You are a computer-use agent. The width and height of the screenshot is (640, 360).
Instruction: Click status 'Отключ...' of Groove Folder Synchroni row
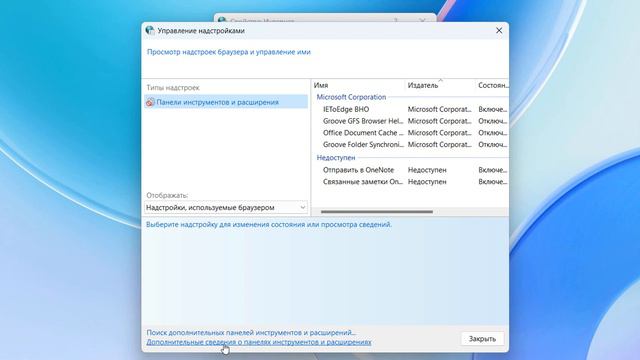pyautogui.click(x=493, y=144)
